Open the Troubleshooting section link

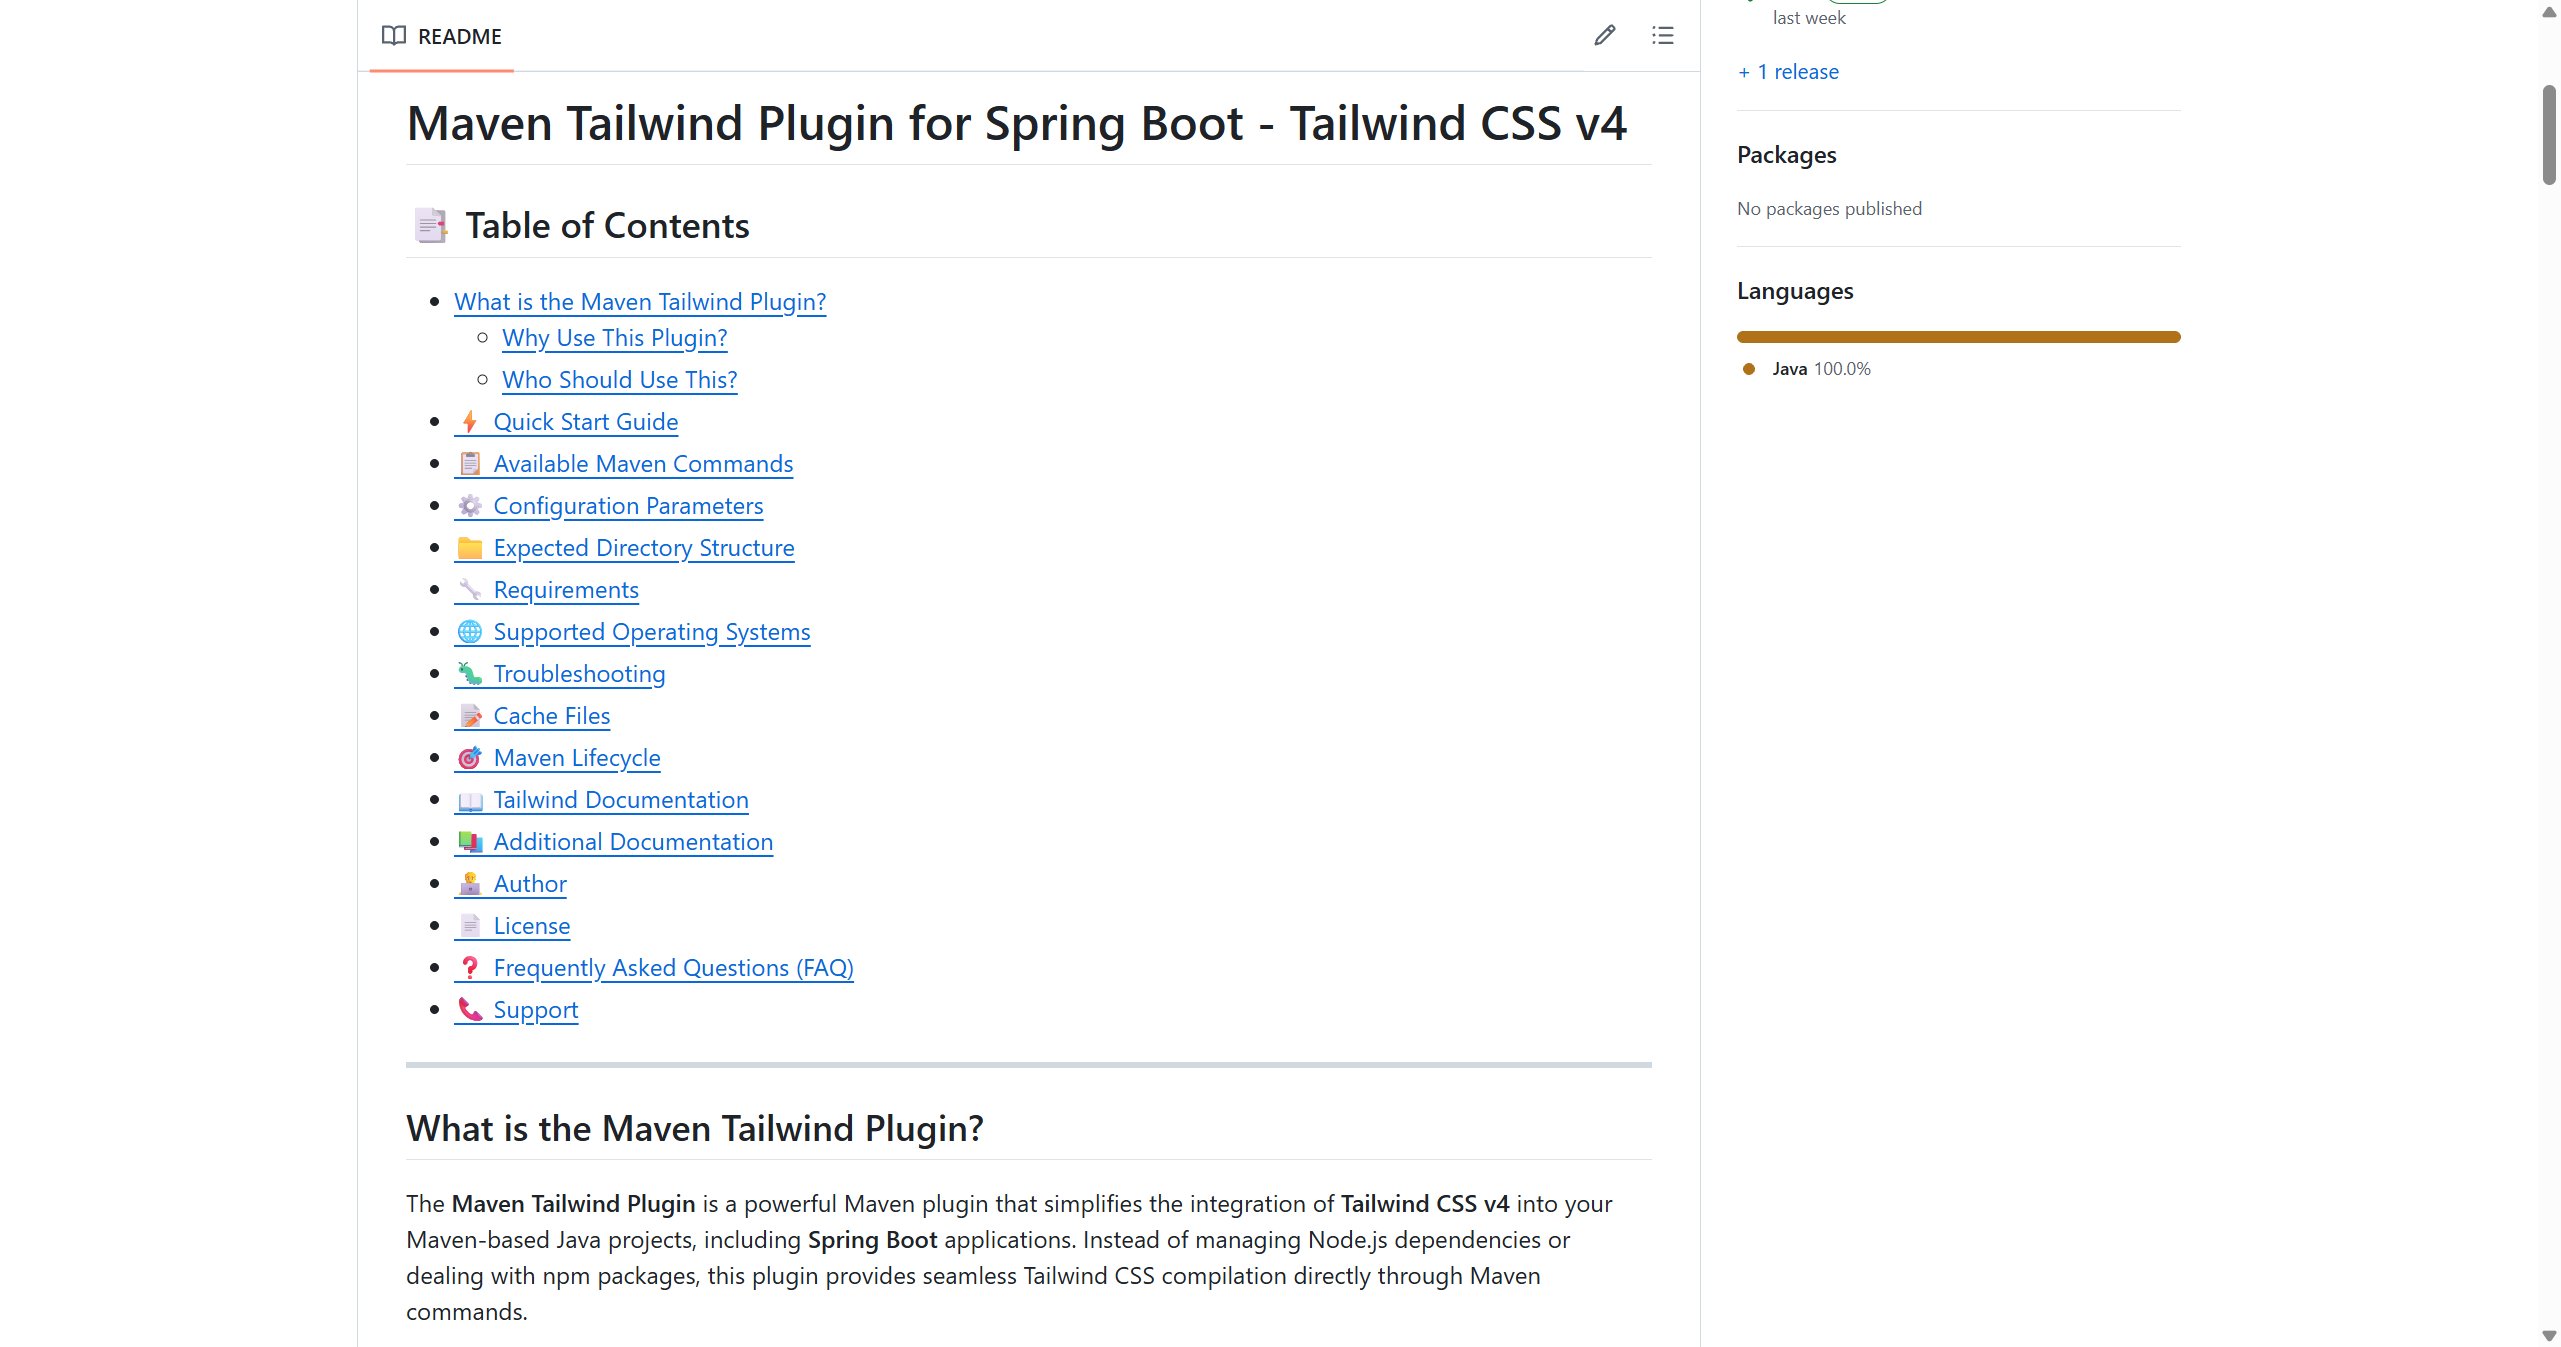click(579, 673)
